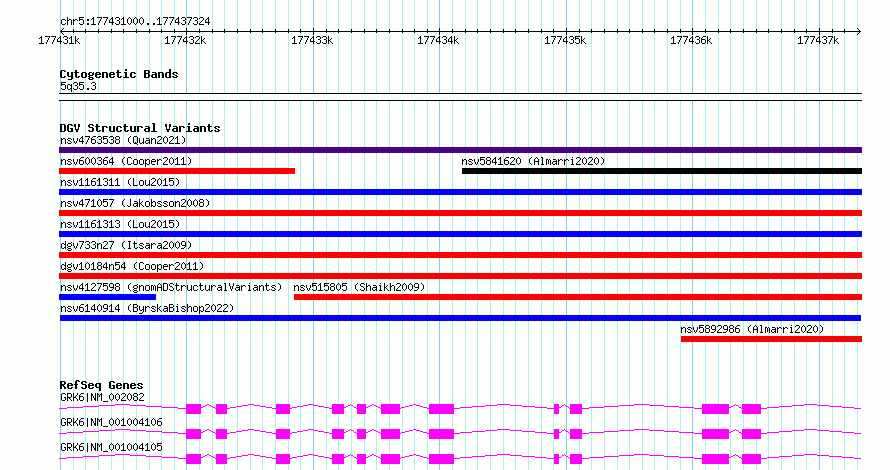Click the dgv733n27 (Itsara2009) label

(126, 245)
